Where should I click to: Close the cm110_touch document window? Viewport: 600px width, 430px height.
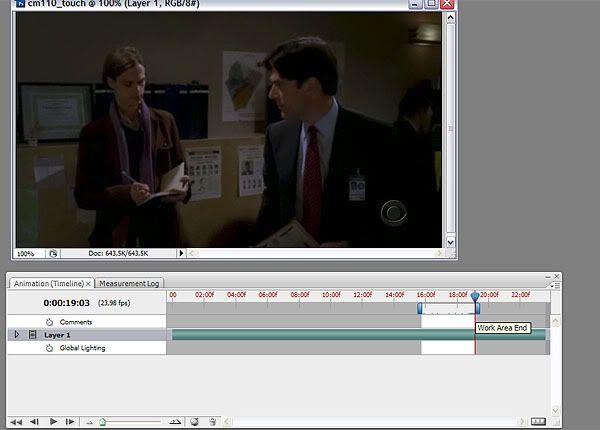click(447, 4)
